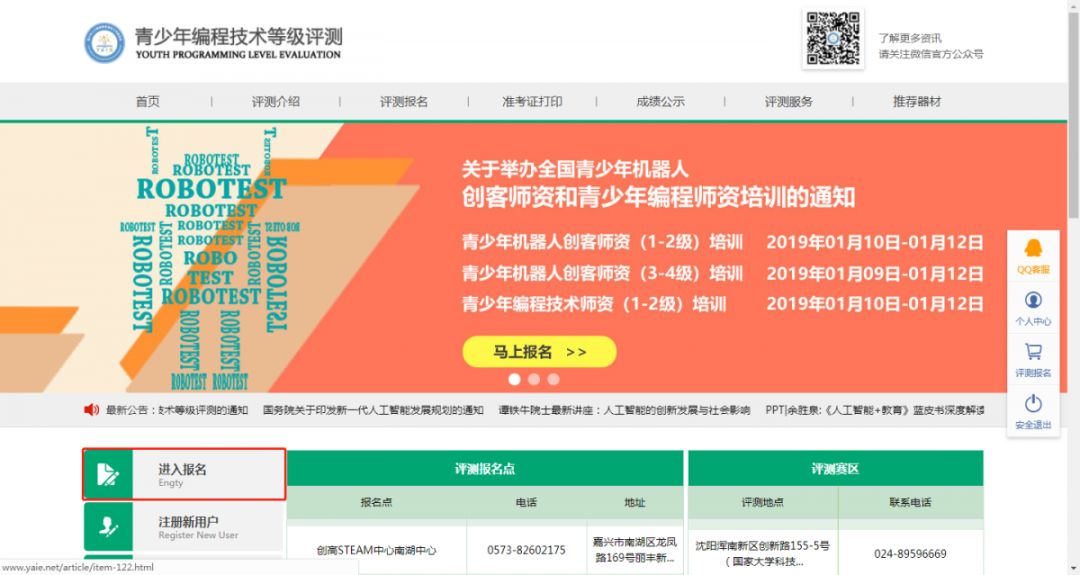Image resolution: width=1080 pixels, height=575 pixels.
Task: Go to 首页 in navigation
Action: tap(147, 101)
